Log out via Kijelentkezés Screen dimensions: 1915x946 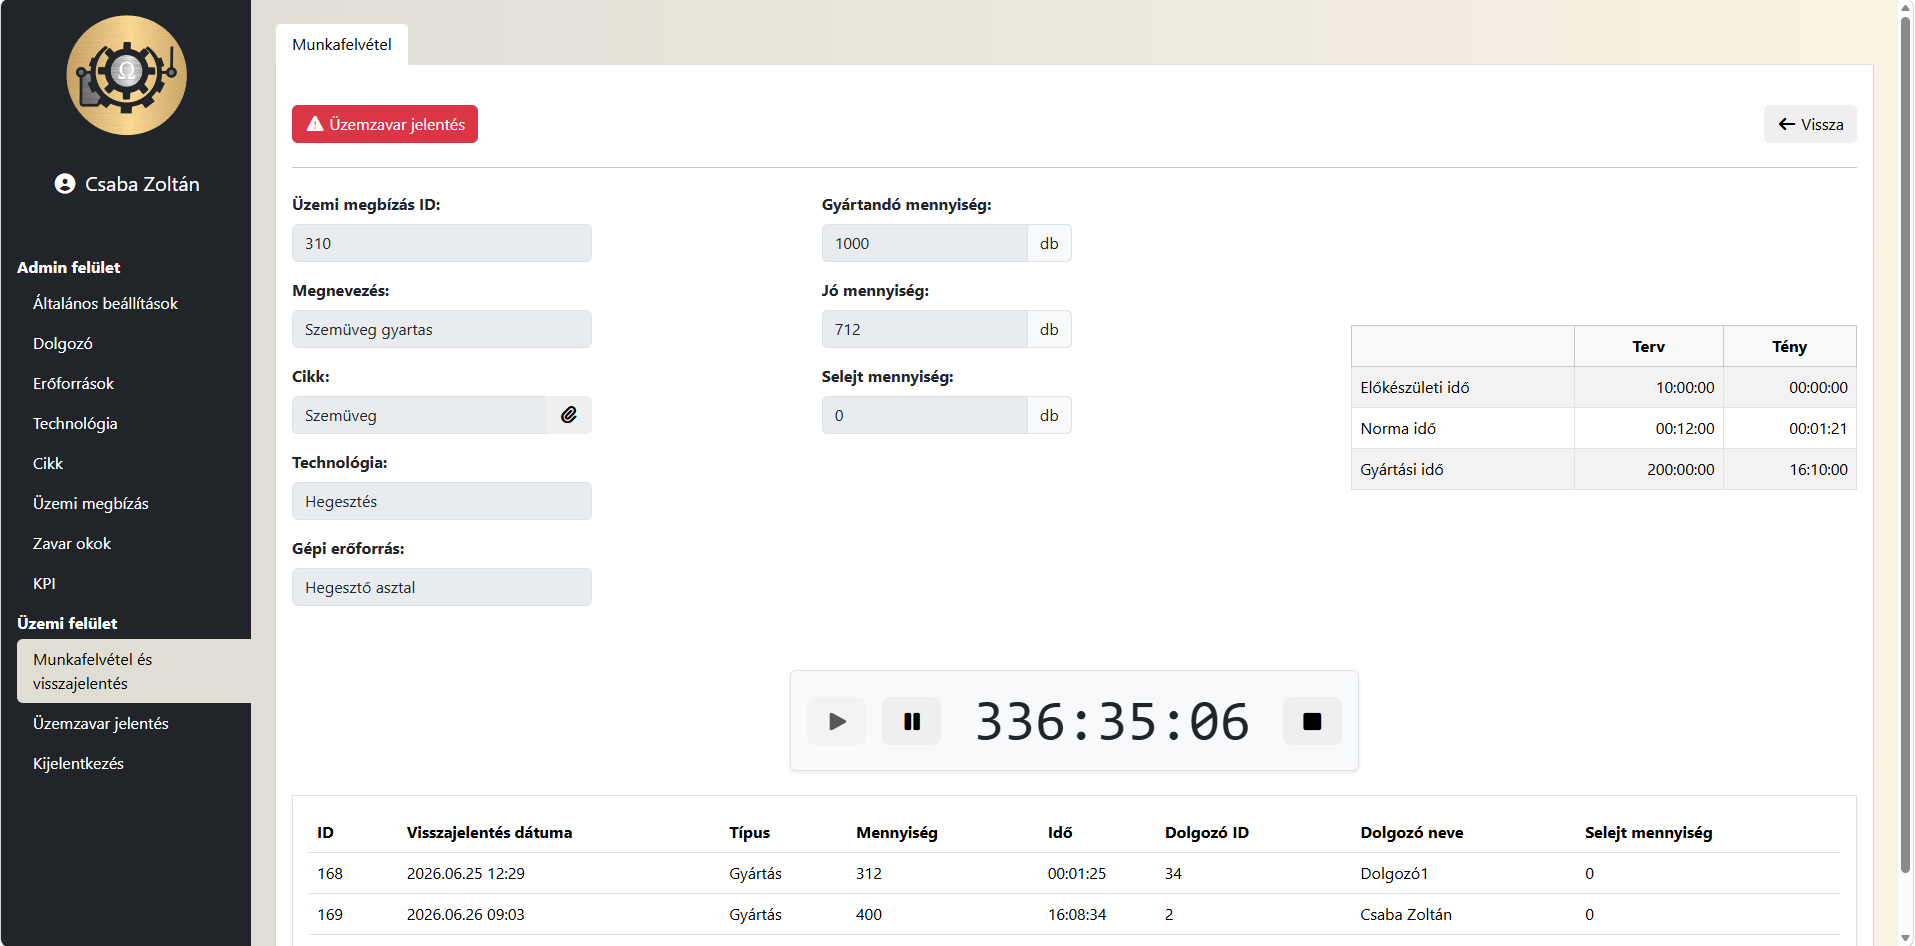[x=78, y=763]
